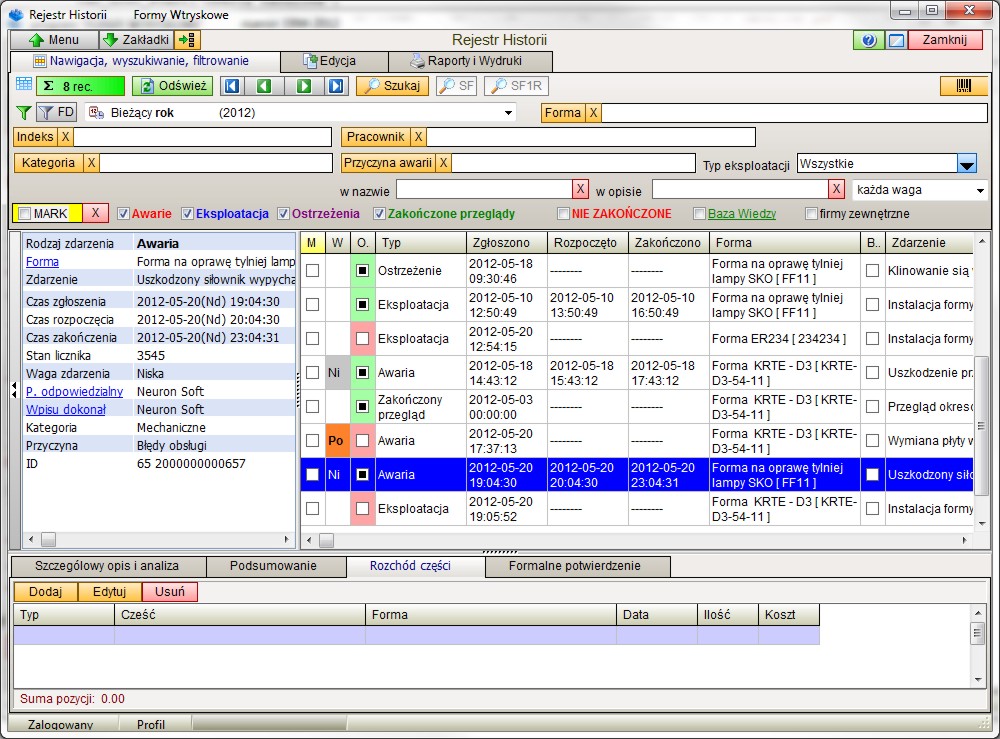The height and width of the screenshot is (739, 1000).
Task: Click the 'w opisie' text field
Action: point(740,189)
